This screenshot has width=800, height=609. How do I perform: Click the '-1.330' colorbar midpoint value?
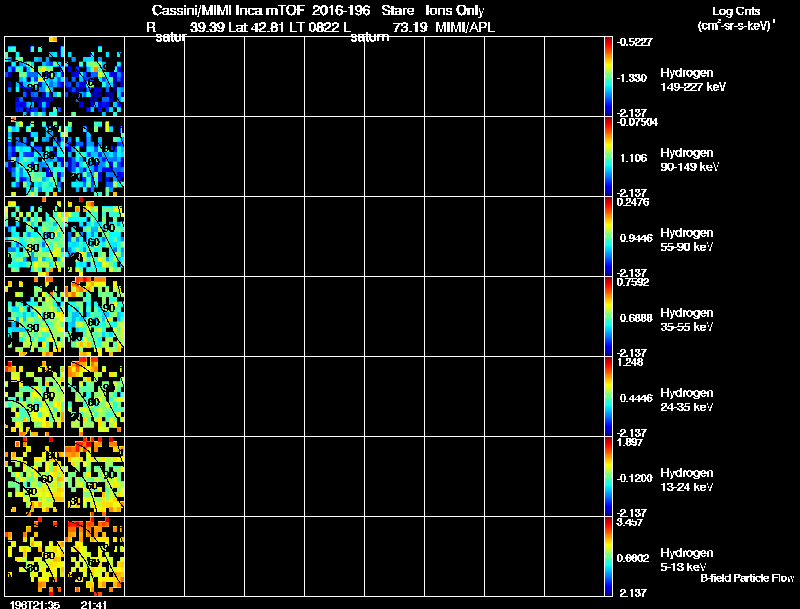coord(632,78)
